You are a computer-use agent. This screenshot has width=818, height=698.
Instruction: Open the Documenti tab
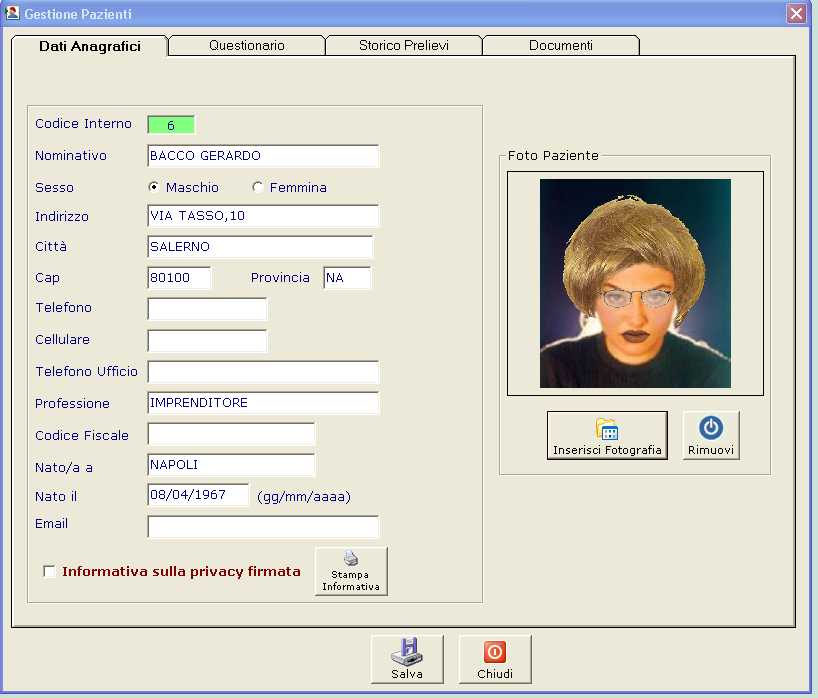click(x=561, y=45)
